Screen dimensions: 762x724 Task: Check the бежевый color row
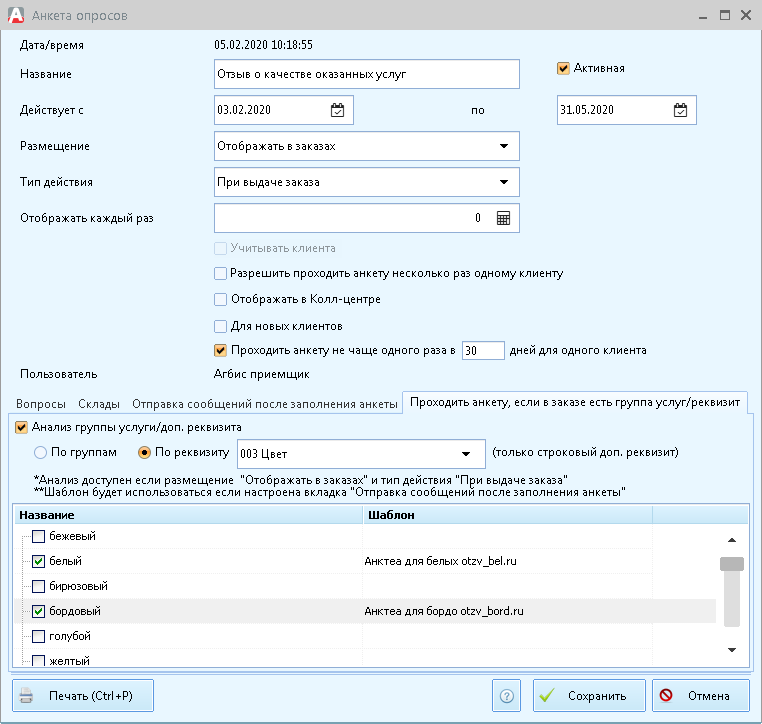click(x=38, y=536)
